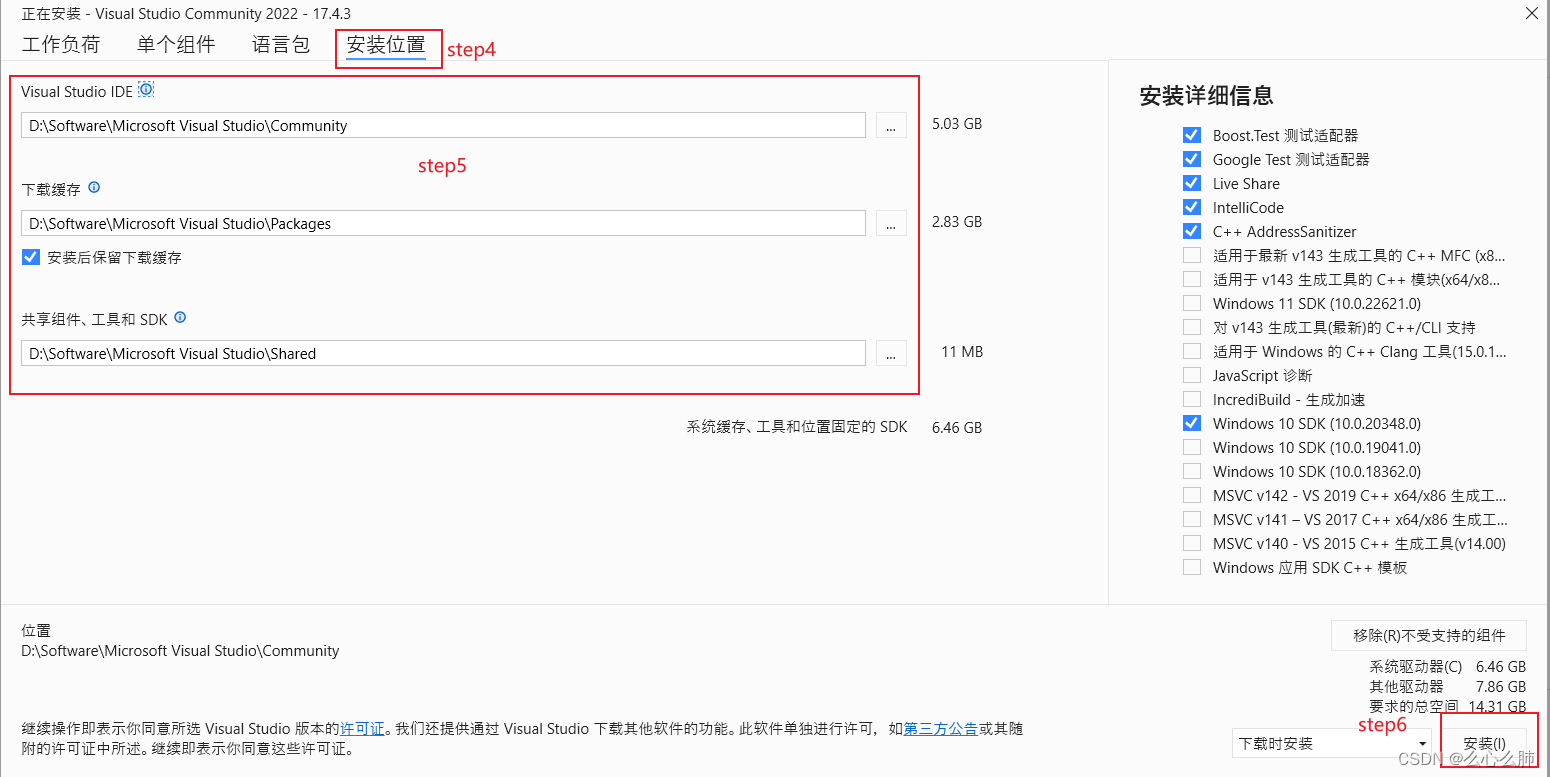This screenshot has height=777, width=1550.
Task: Uncheck the Live Share component
Action: (1191, 183)
